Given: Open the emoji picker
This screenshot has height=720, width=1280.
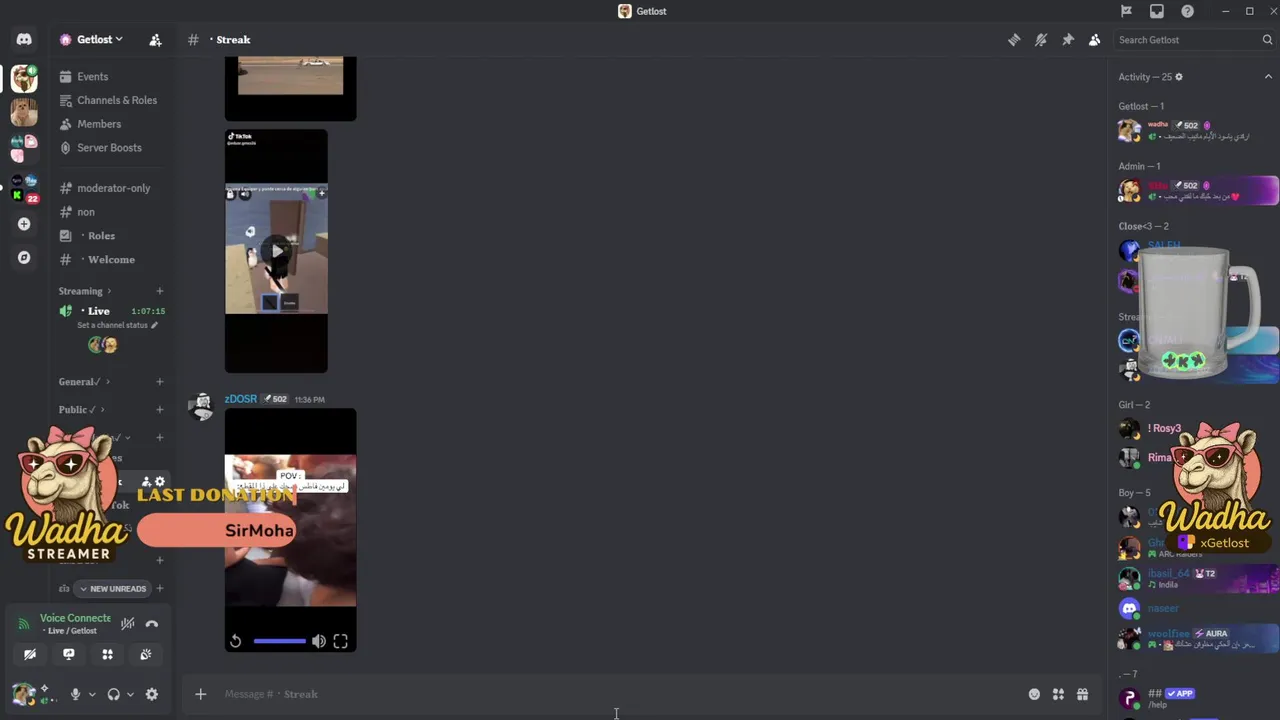Looking at the screenshot, I should coord(1034,694).
